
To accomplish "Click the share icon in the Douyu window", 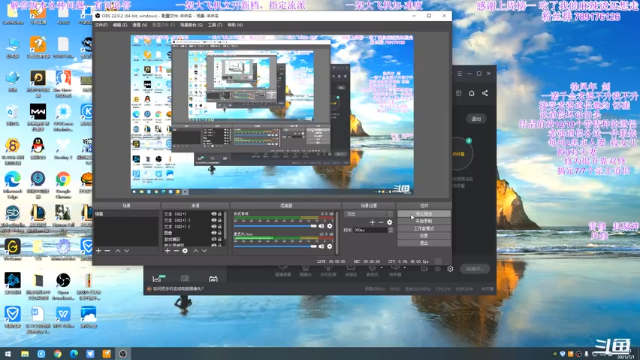I will coord(485,93).
